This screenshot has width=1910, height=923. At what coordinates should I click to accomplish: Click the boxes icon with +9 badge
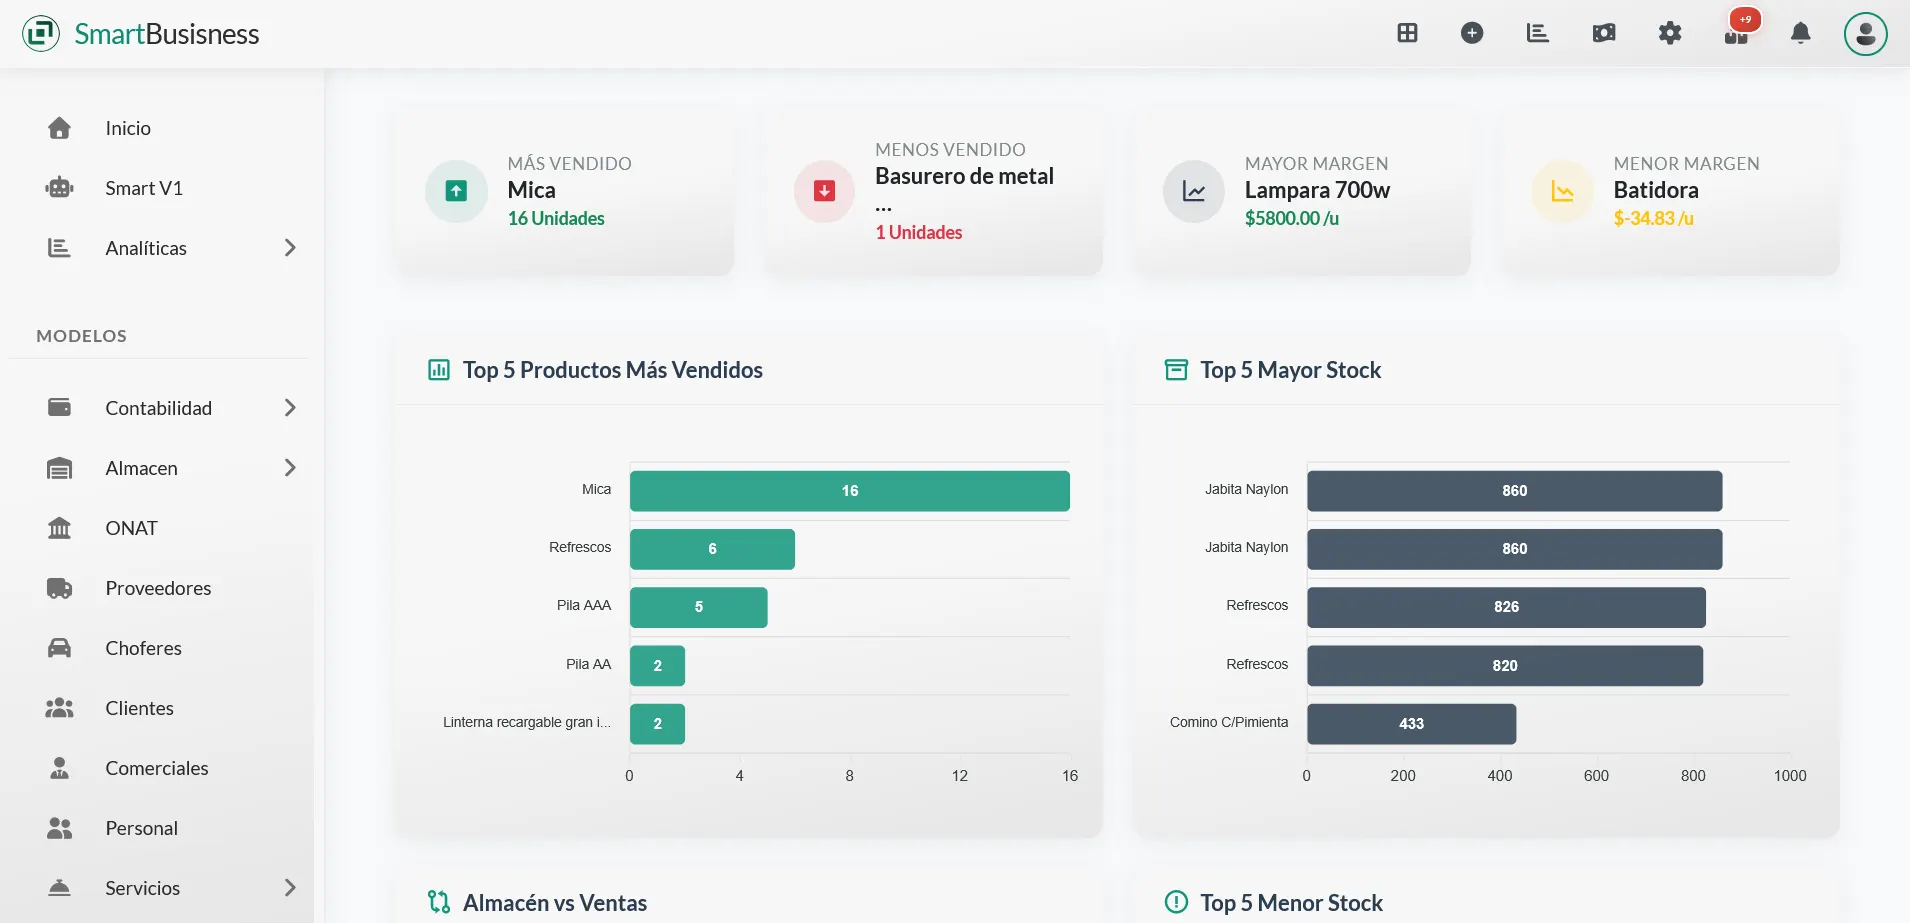click(x=1737, y=33)
